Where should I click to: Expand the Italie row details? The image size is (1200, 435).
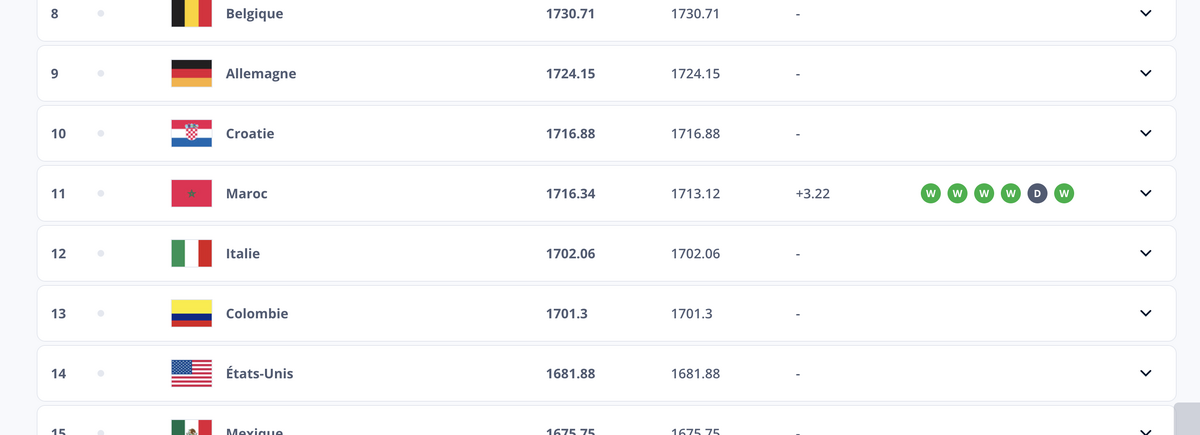[x=1146, y=253]
